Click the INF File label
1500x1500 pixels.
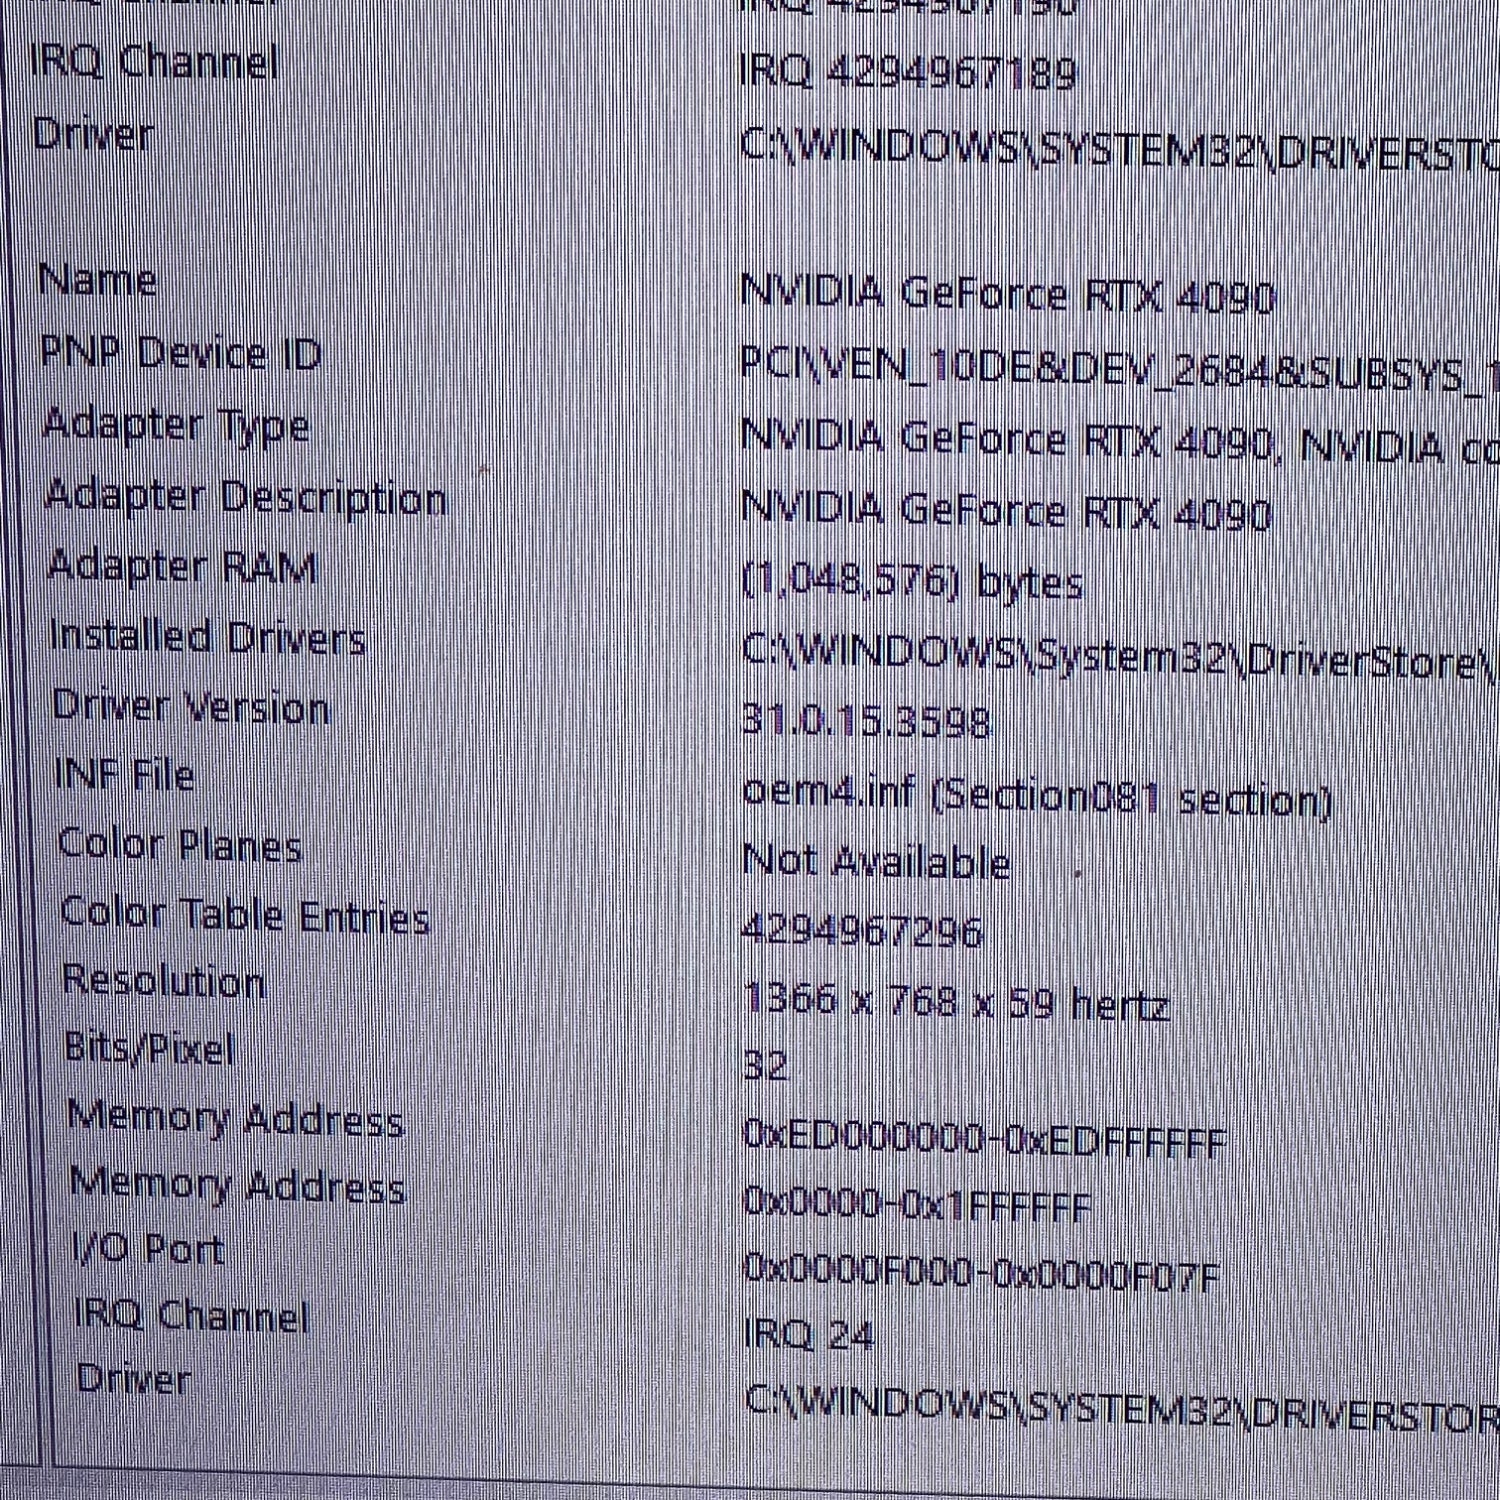click(124, 774)
